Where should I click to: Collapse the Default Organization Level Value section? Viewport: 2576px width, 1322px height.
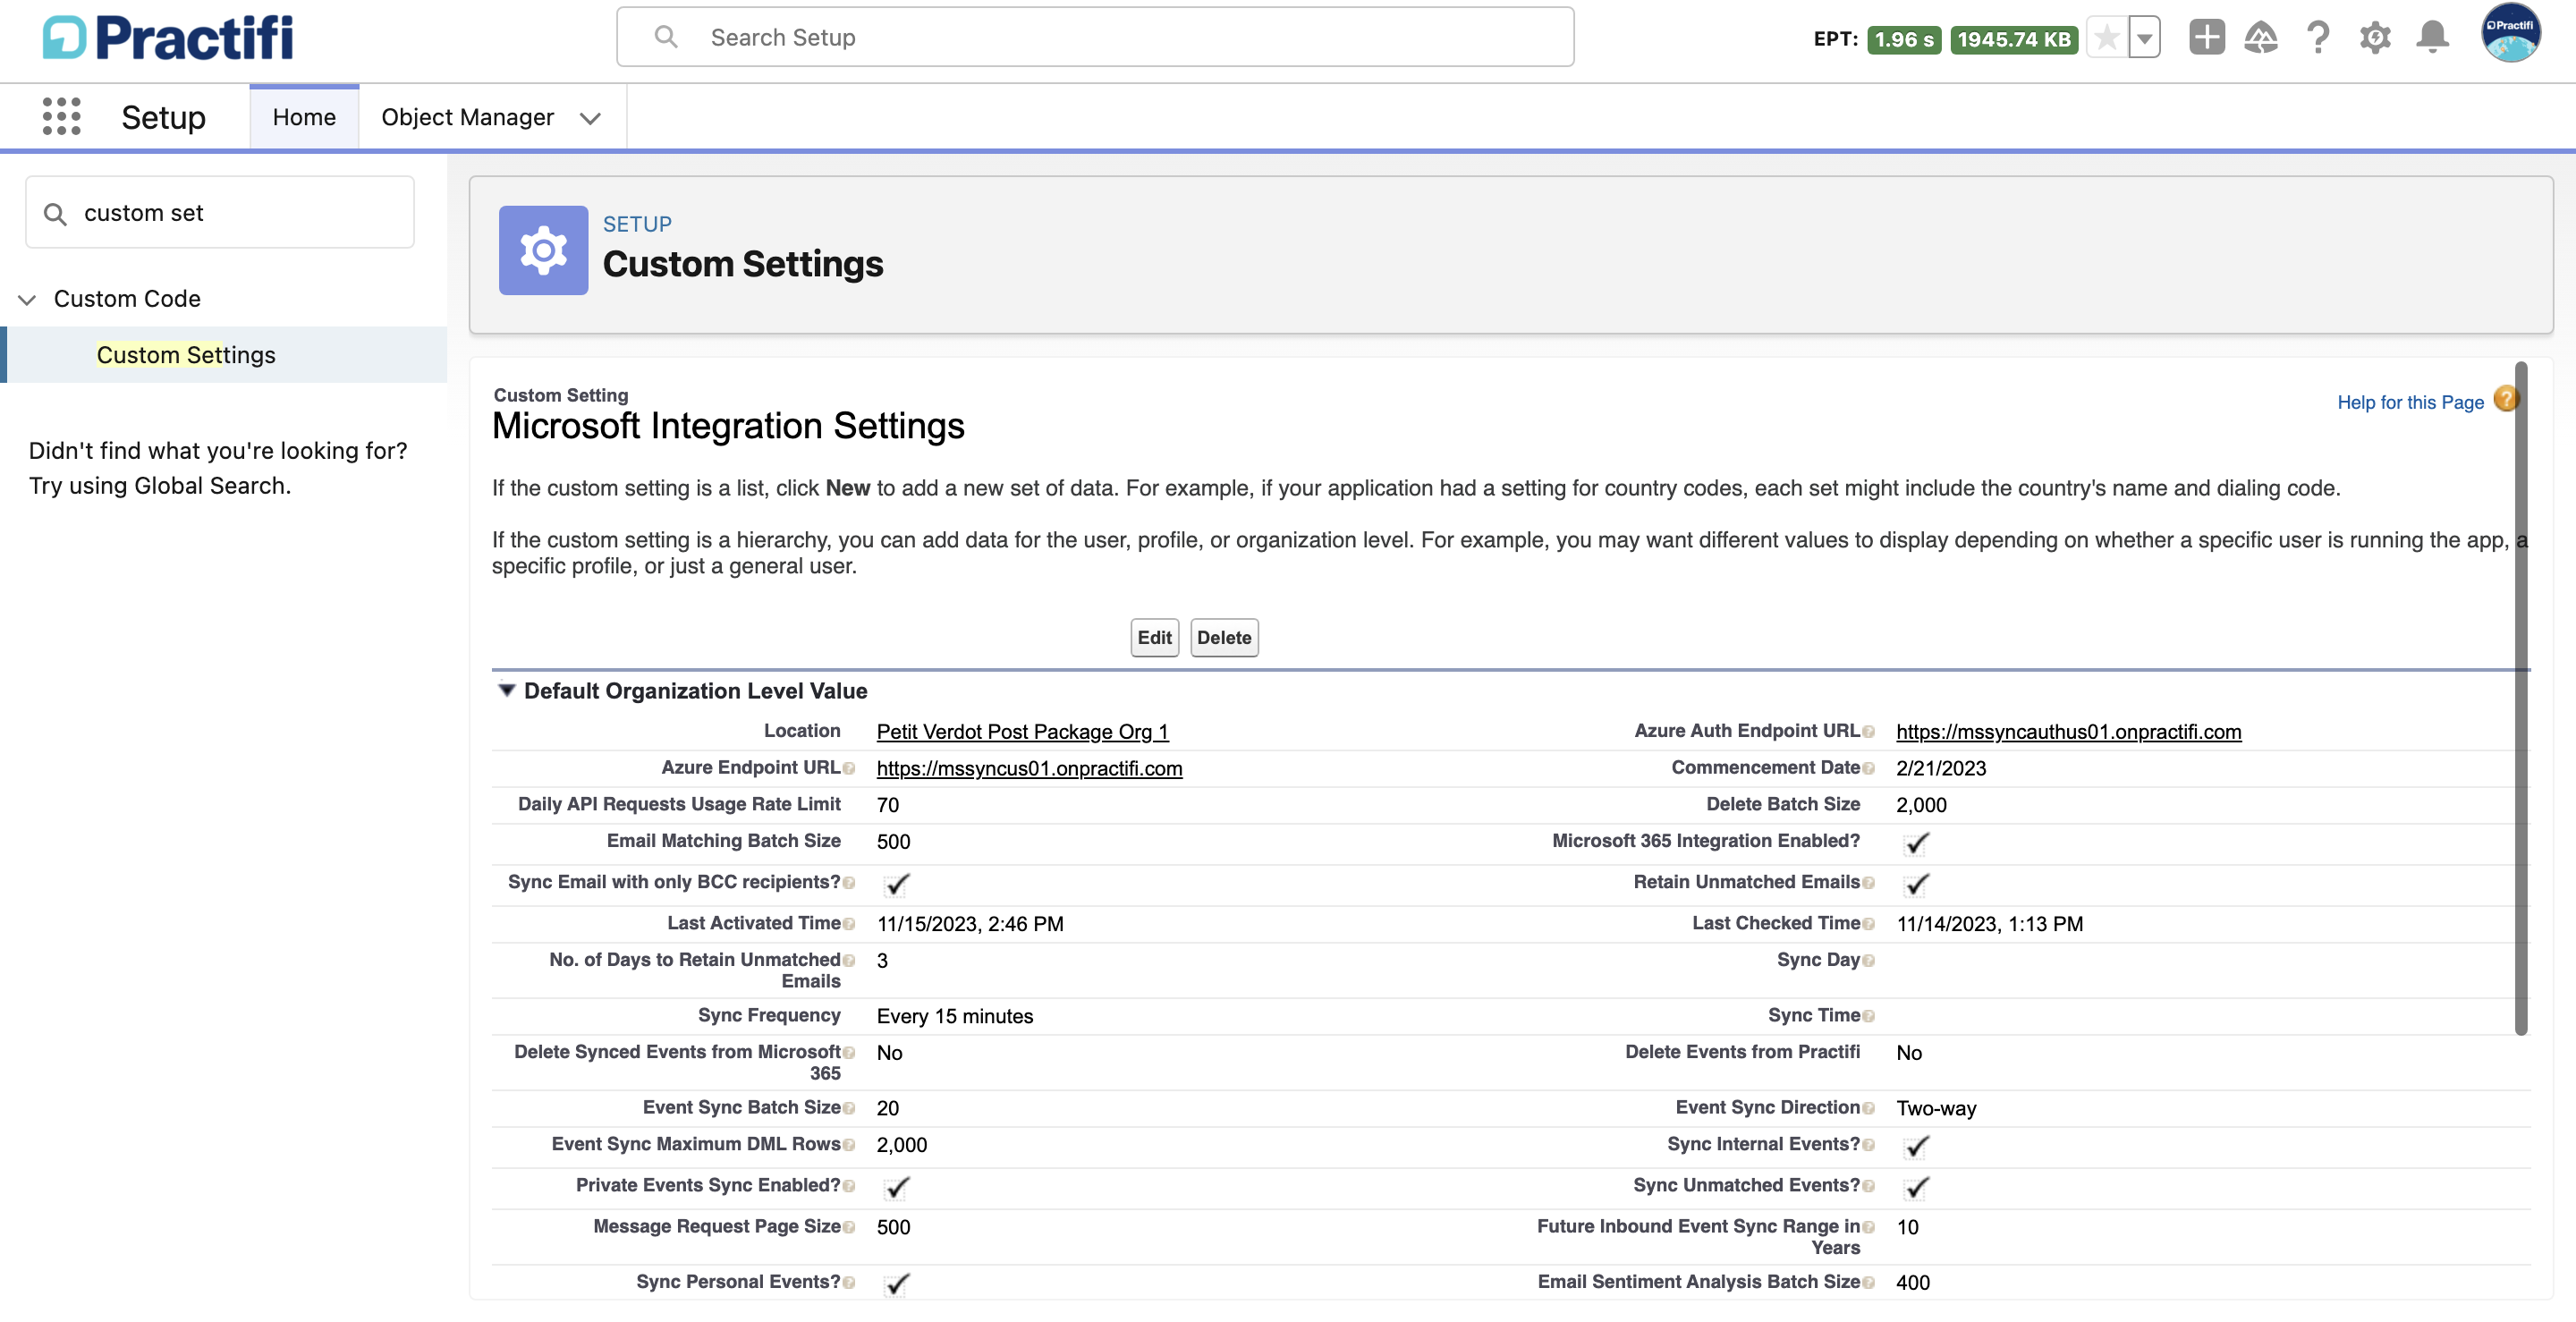pyautogui.click(x=506, y=691)
